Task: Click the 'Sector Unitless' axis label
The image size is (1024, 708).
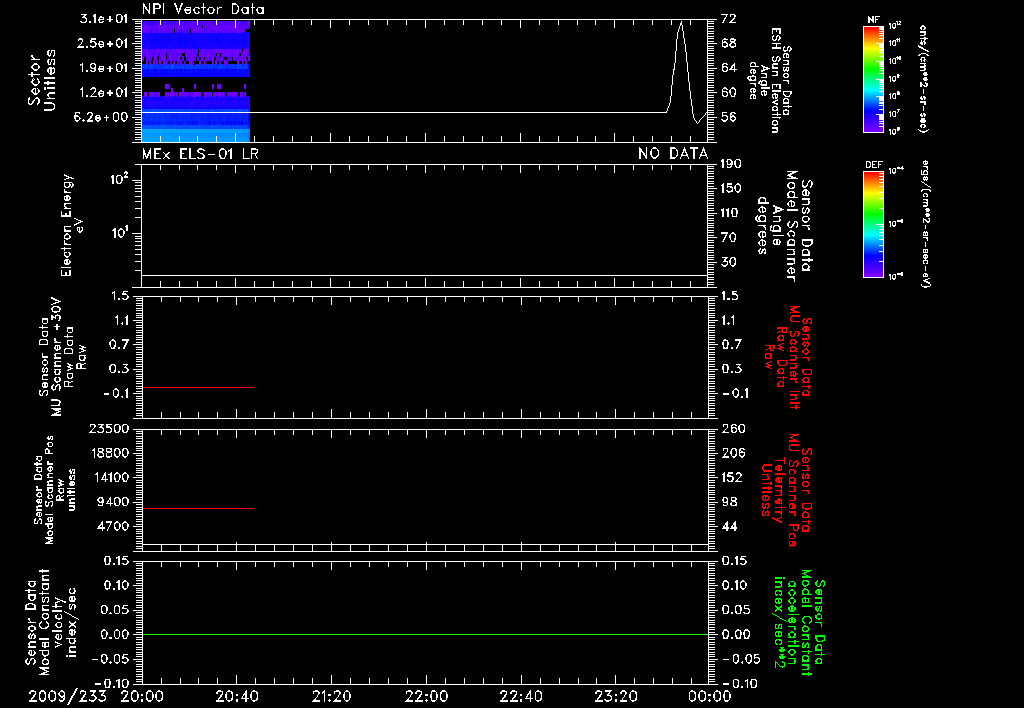Action: tap(42, 80)
